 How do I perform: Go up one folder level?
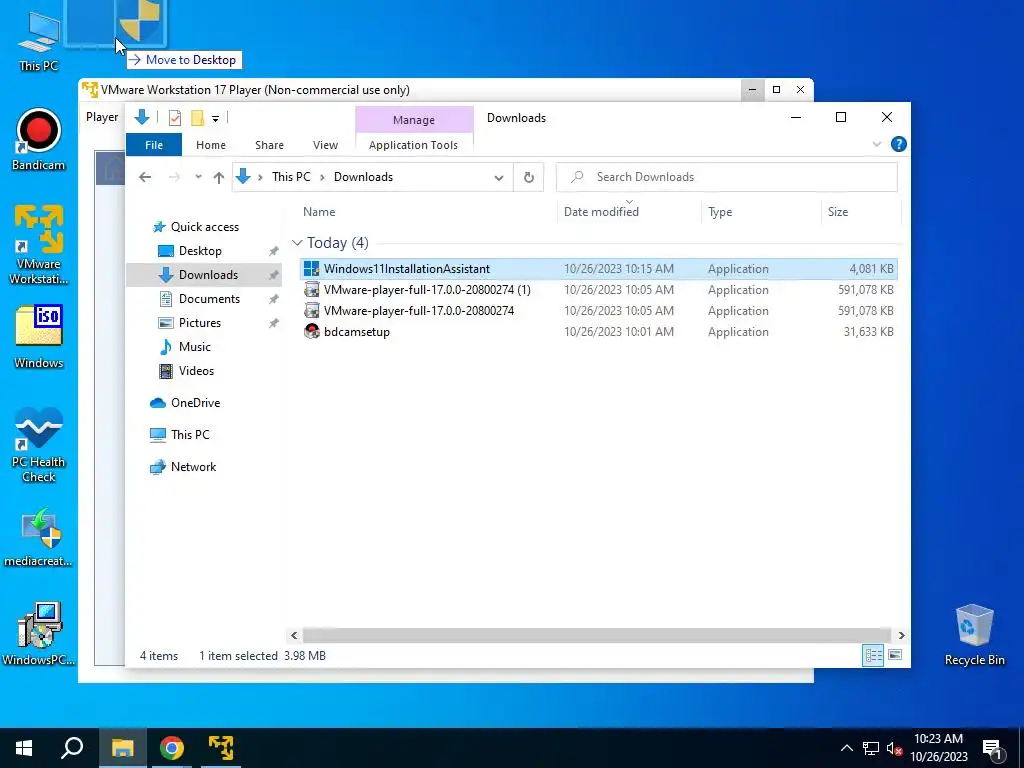219,177
